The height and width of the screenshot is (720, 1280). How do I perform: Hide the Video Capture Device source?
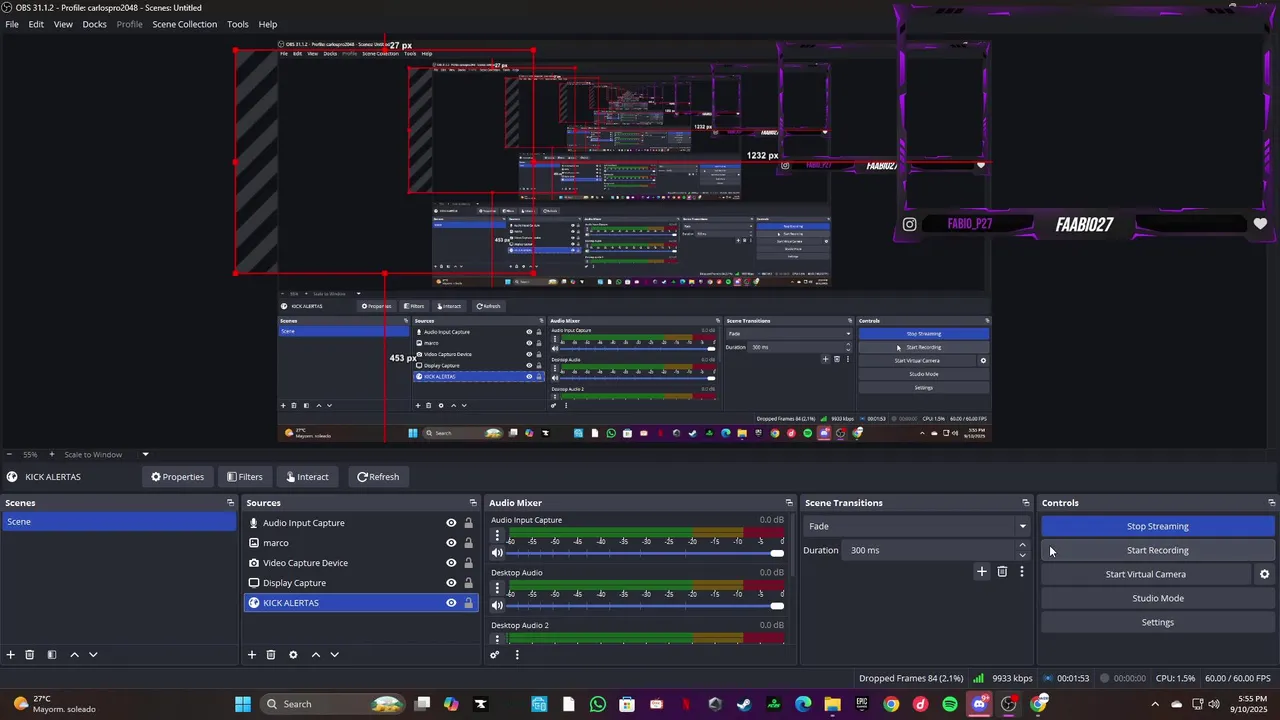click(451, 563)
